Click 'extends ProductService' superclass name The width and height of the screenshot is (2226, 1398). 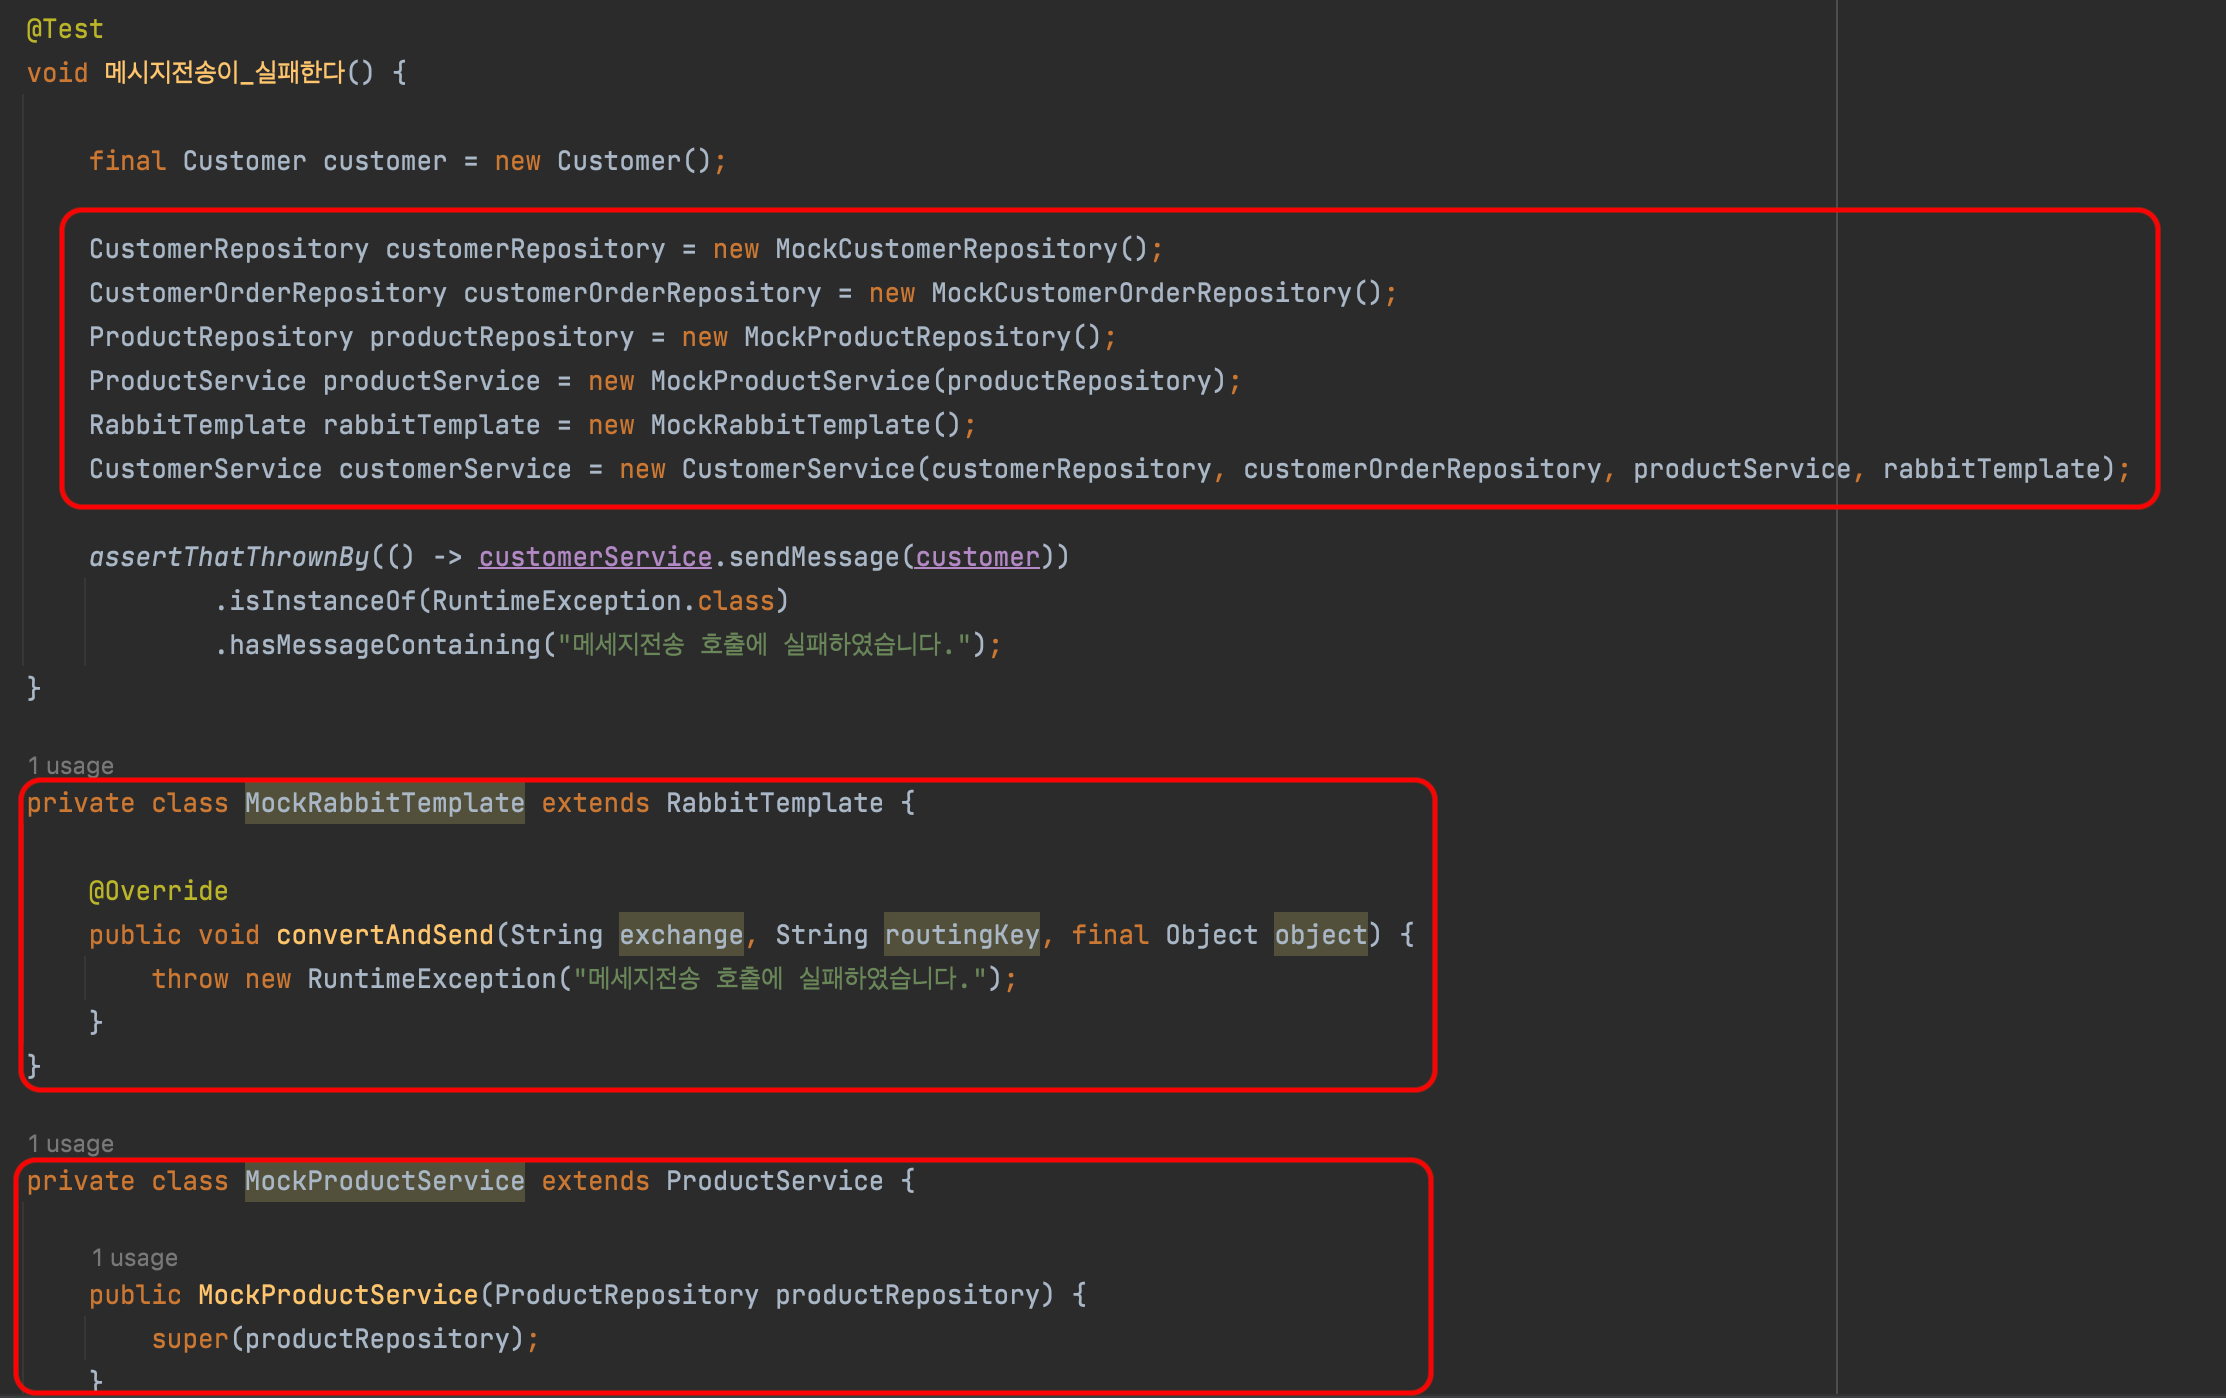[x=775, y=1181]
